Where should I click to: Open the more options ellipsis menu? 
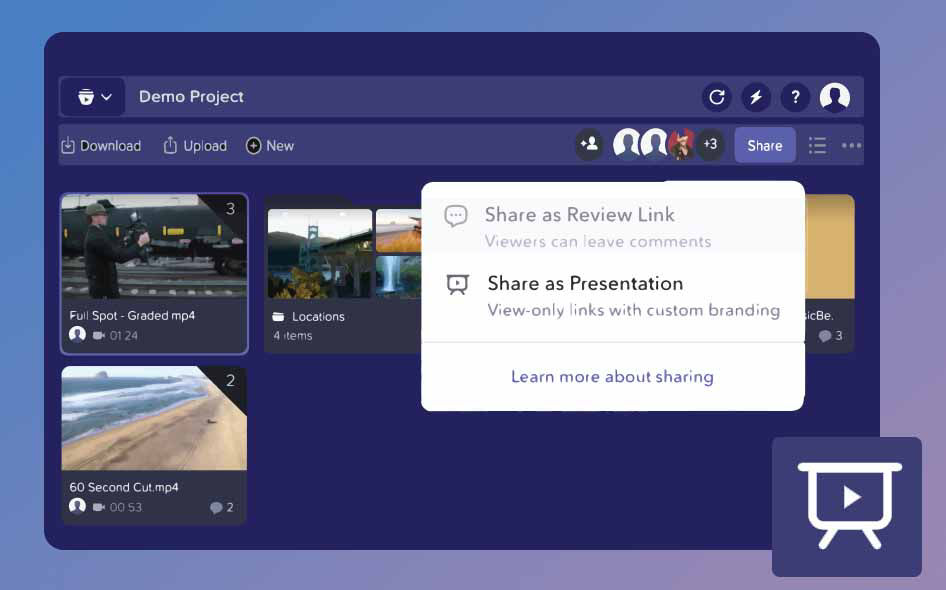(850, 145)
